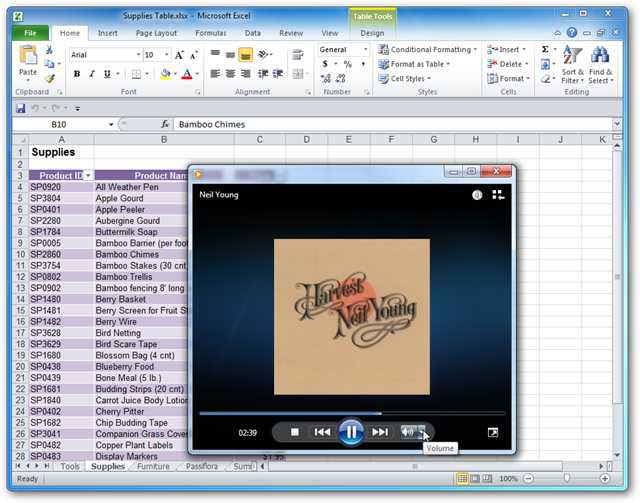Open the File tab
The image size is (640, 503).
coord(31,33)
